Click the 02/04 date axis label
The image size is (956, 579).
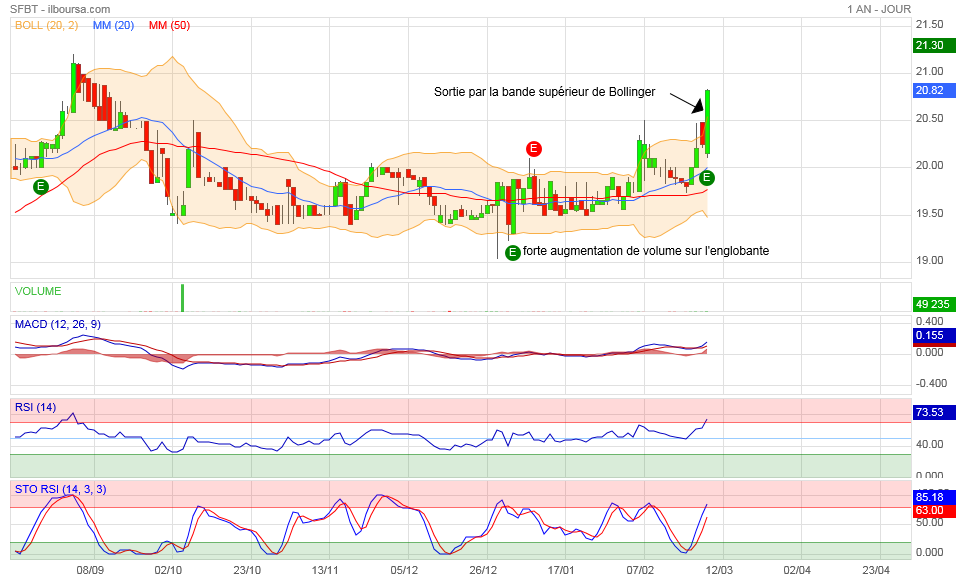[x=797, y=570]
